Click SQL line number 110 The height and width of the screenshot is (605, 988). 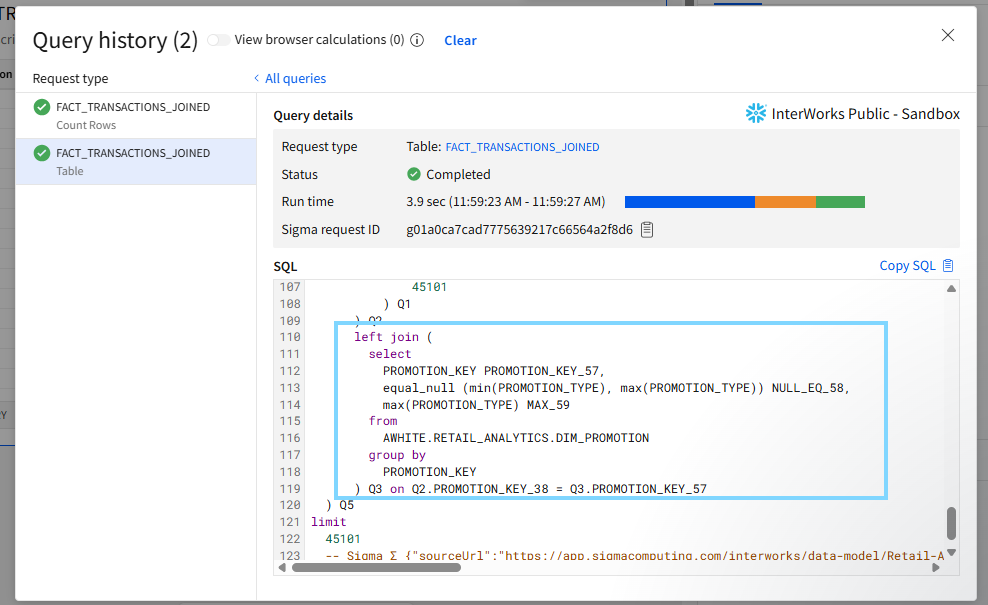coord(290,337)
